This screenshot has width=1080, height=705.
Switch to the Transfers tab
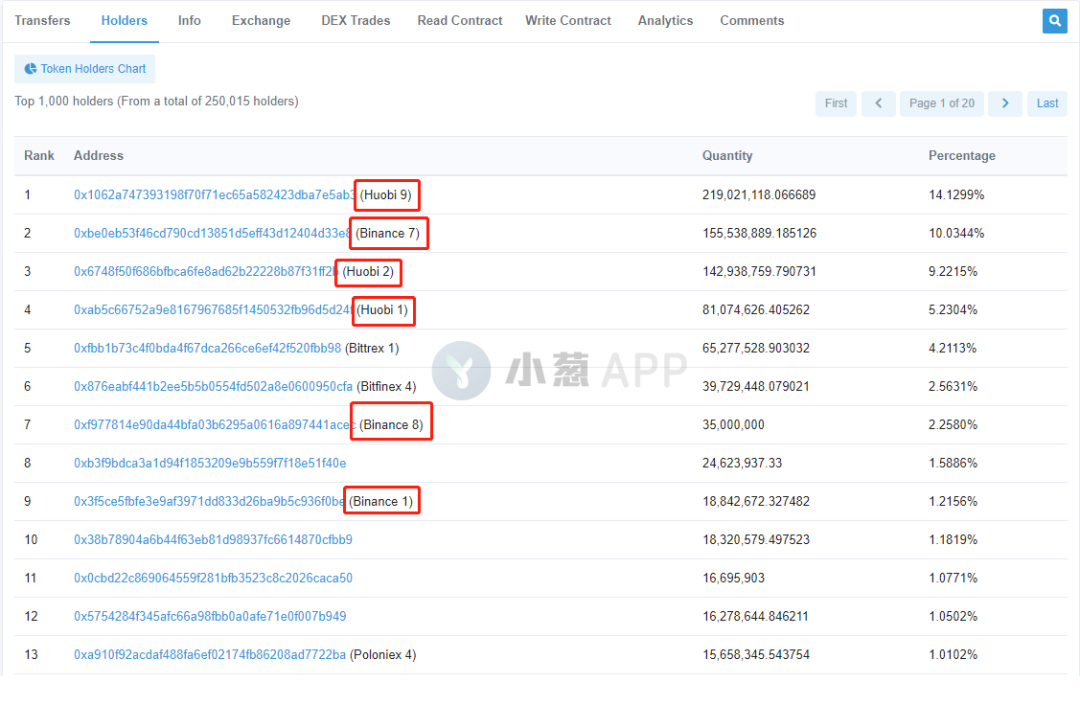tap(42, 21)
